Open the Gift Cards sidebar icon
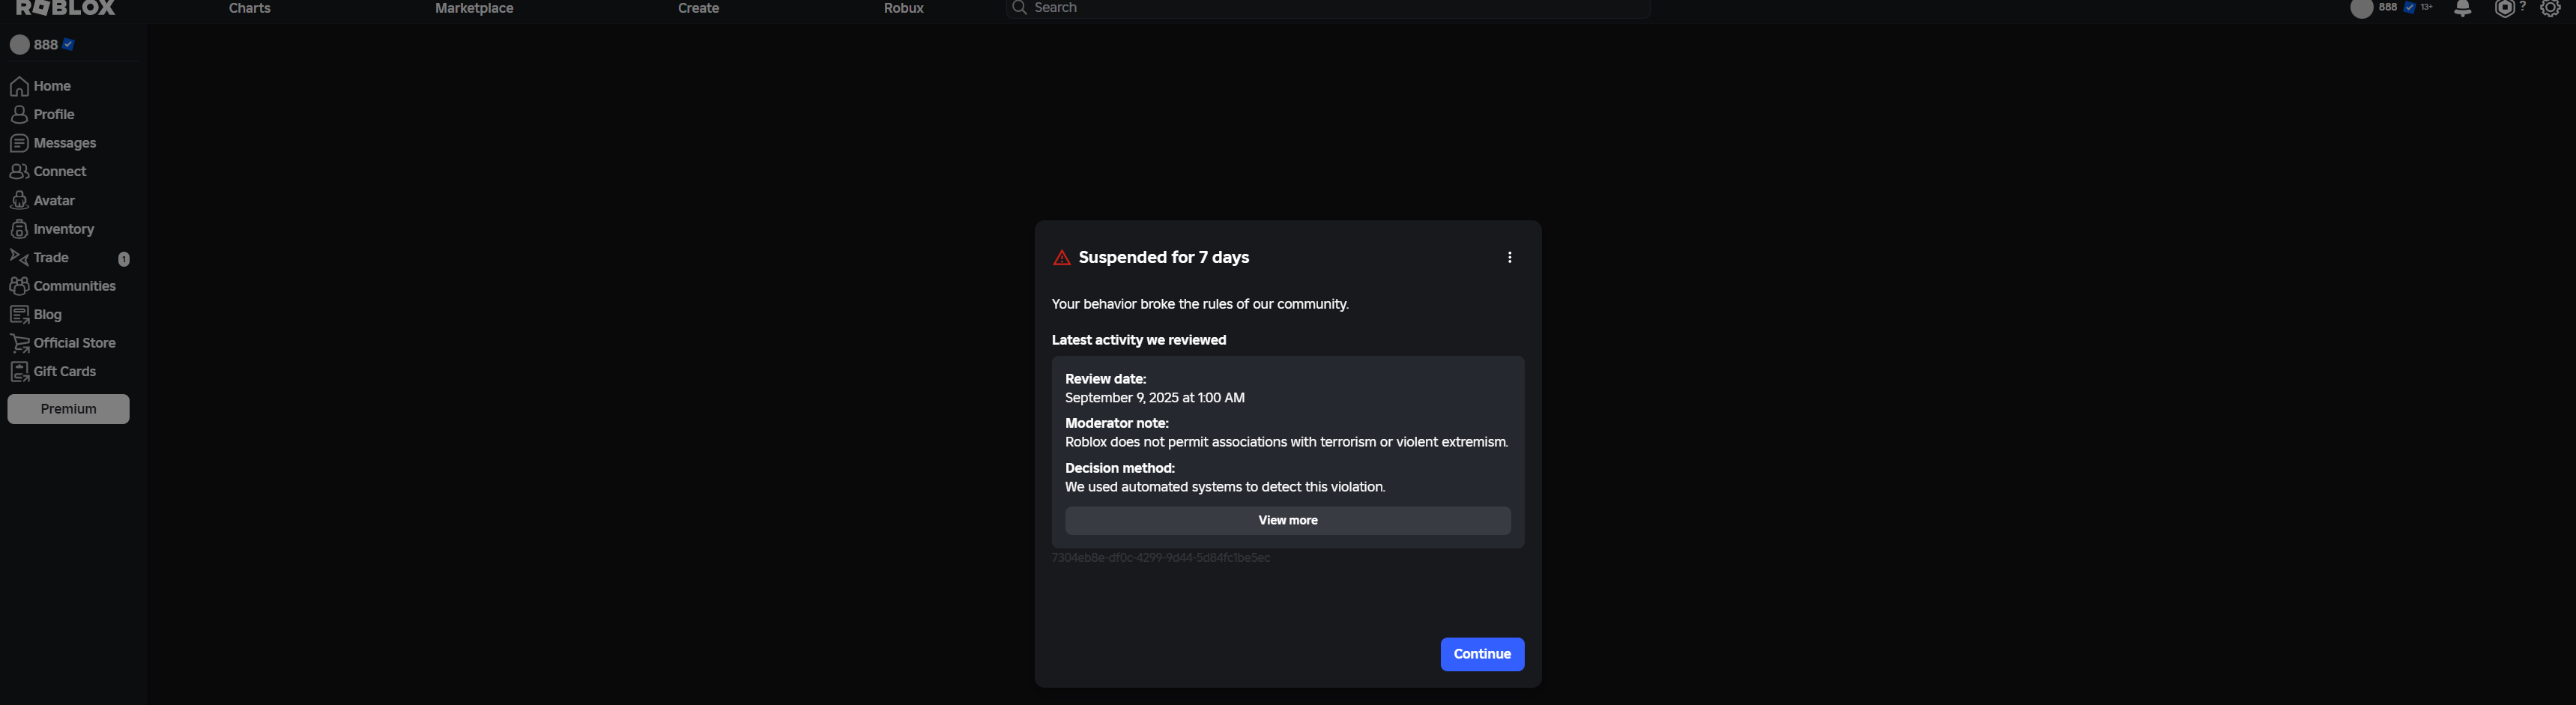Screen dimensions: 2576x705 click(x=19, y=372)
